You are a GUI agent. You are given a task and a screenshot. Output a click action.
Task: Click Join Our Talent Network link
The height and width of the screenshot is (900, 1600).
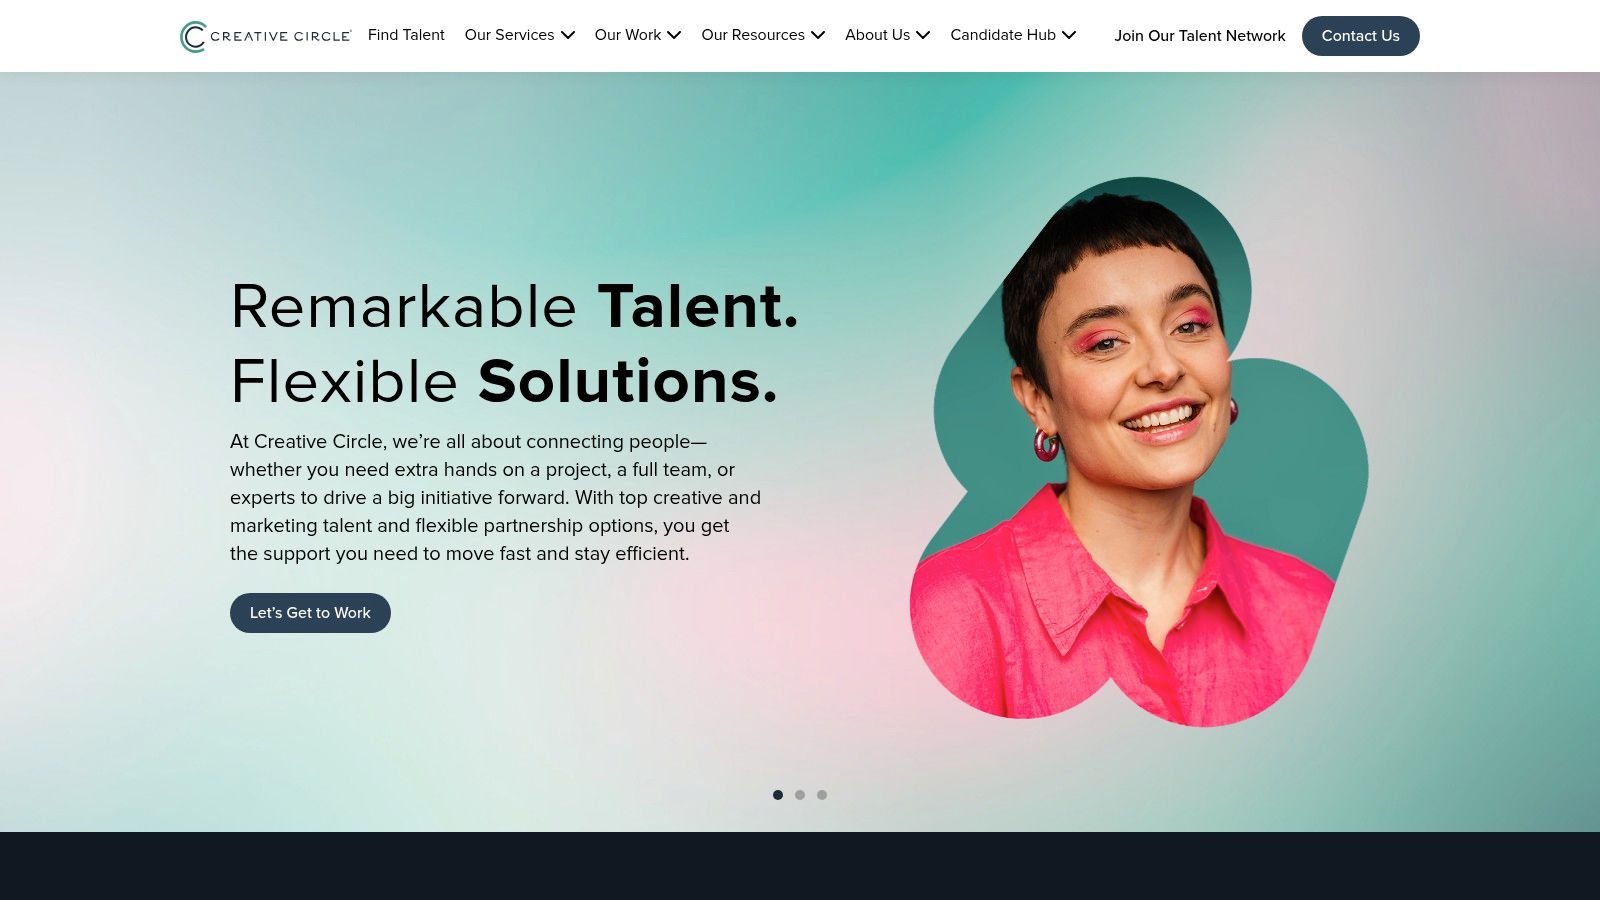(1200, 36)
